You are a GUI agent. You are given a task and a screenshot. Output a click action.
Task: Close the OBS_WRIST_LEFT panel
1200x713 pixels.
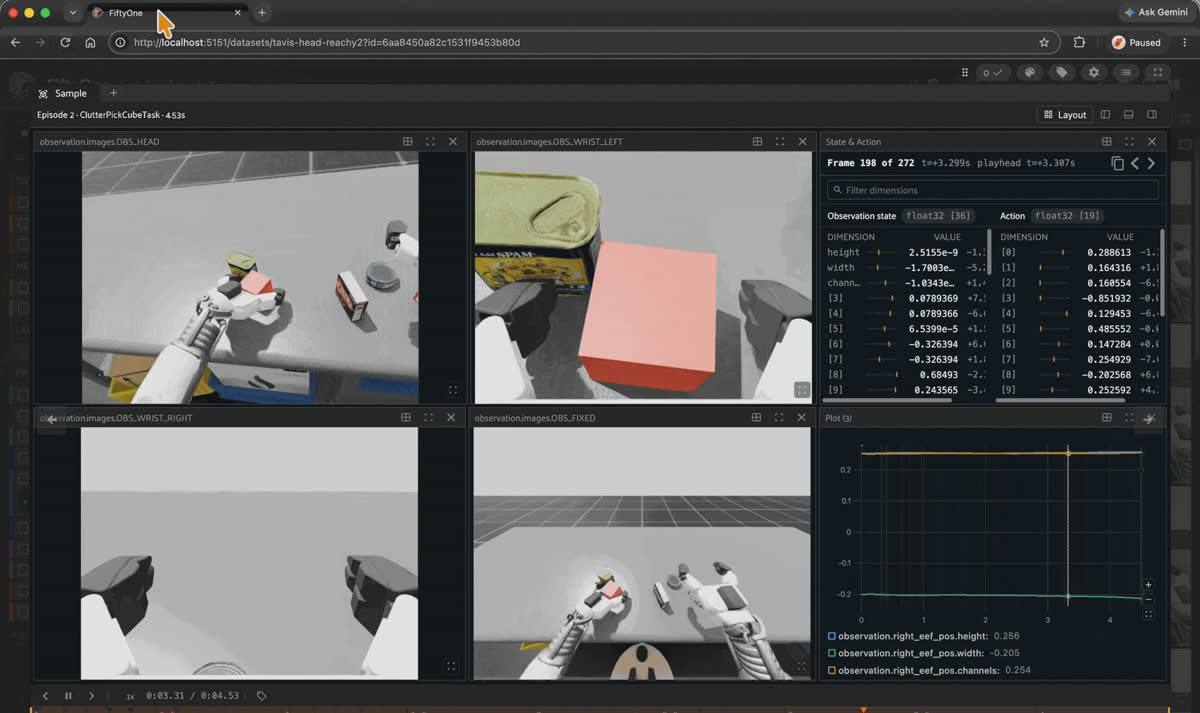click(x=803, y=142)
